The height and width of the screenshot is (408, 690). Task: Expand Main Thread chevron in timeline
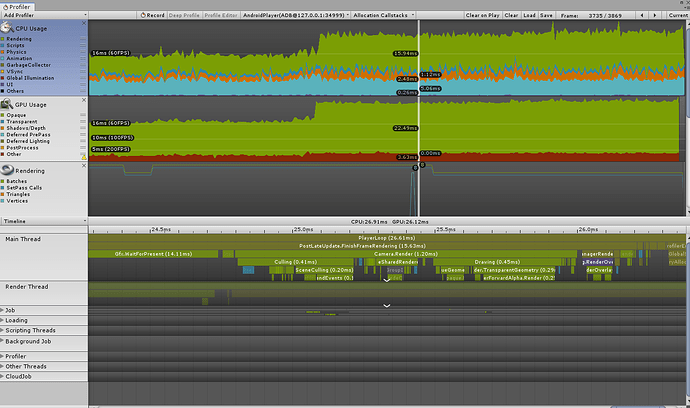(386, 280)
